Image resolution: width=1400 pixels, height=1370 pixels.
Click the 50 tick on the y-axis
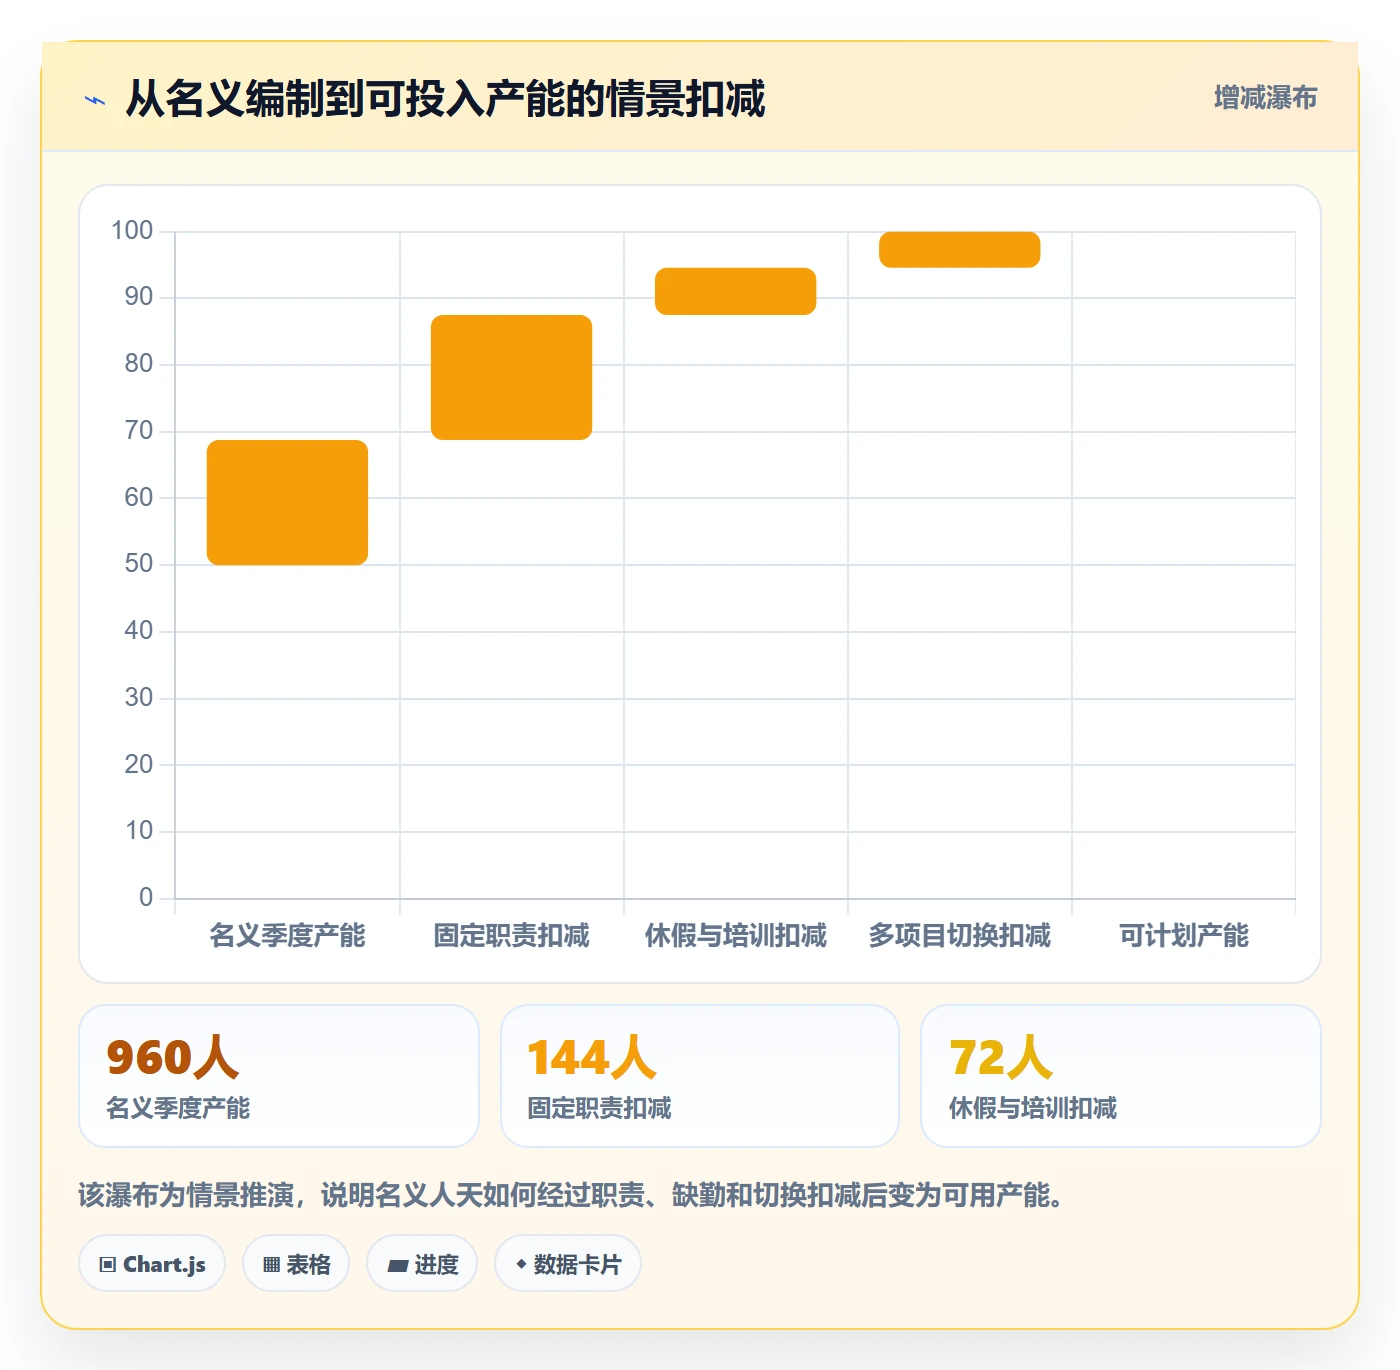click(x=139, y=564)
